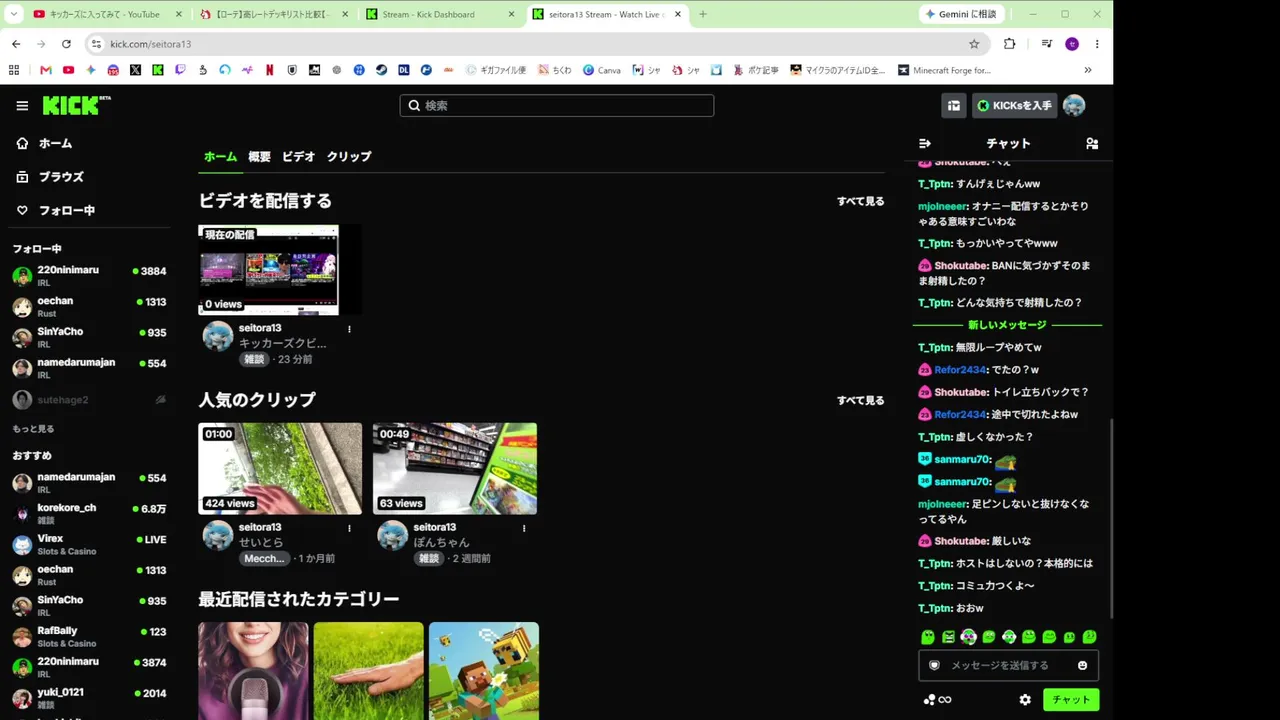Switch to the キッカーズに入ってみて YouTube tab

coord(107,14)
